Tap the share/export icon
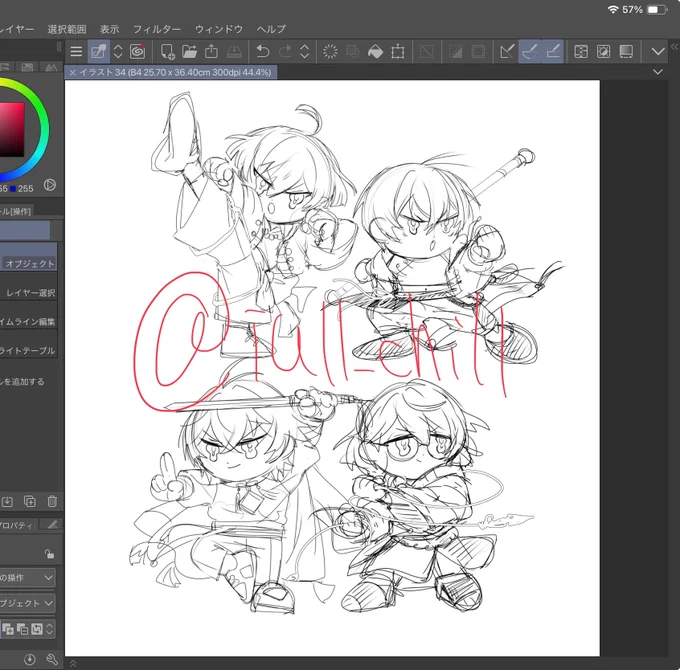This screenshot has width=680, height=670. [x=212, y=52]
